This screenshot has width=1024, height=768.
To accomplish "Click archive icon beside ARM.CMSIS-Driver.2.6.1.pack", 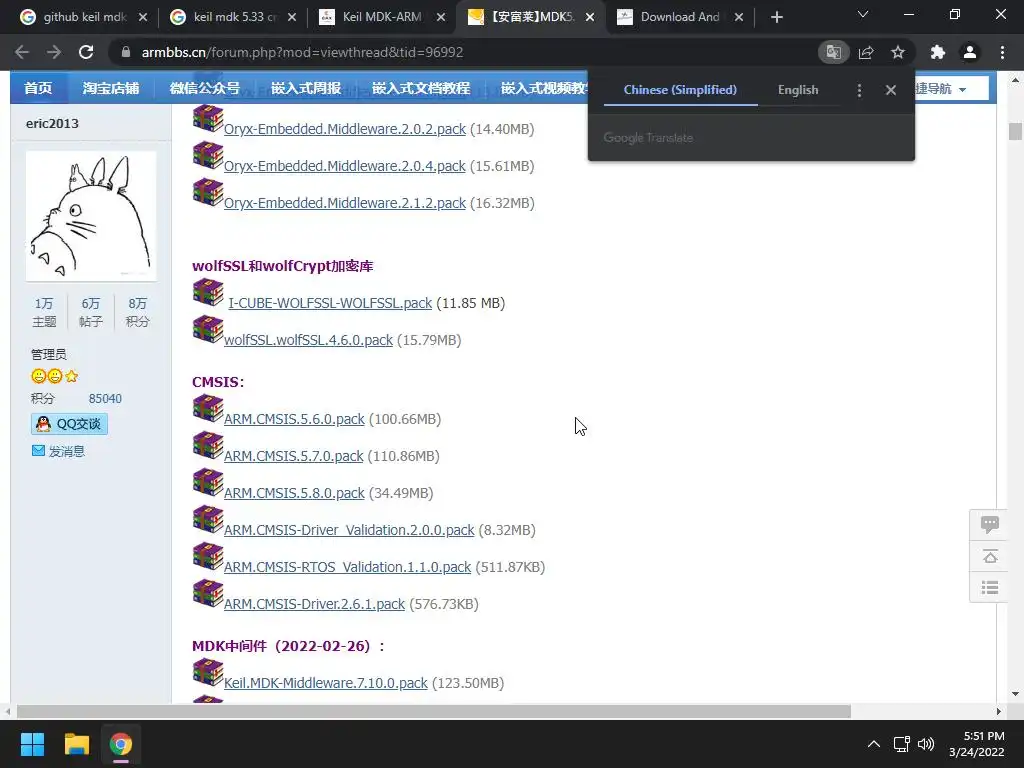I will click(208, 593).
